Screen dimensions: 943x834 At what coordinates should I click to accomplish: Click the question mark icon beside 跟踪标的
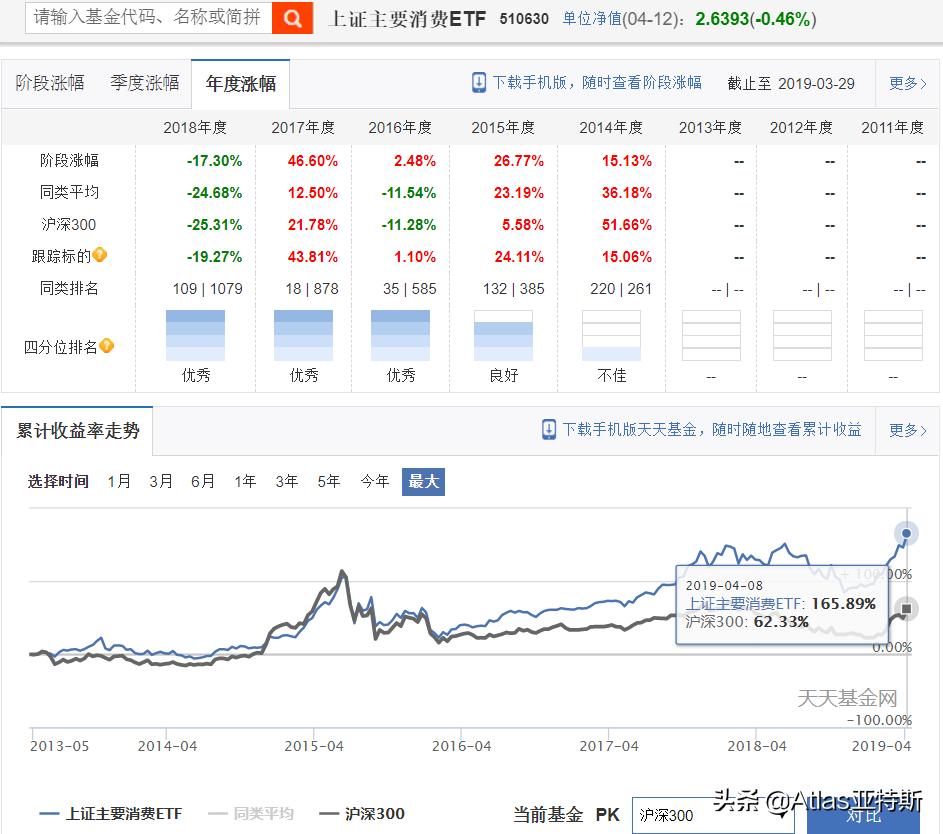(98, 256)
